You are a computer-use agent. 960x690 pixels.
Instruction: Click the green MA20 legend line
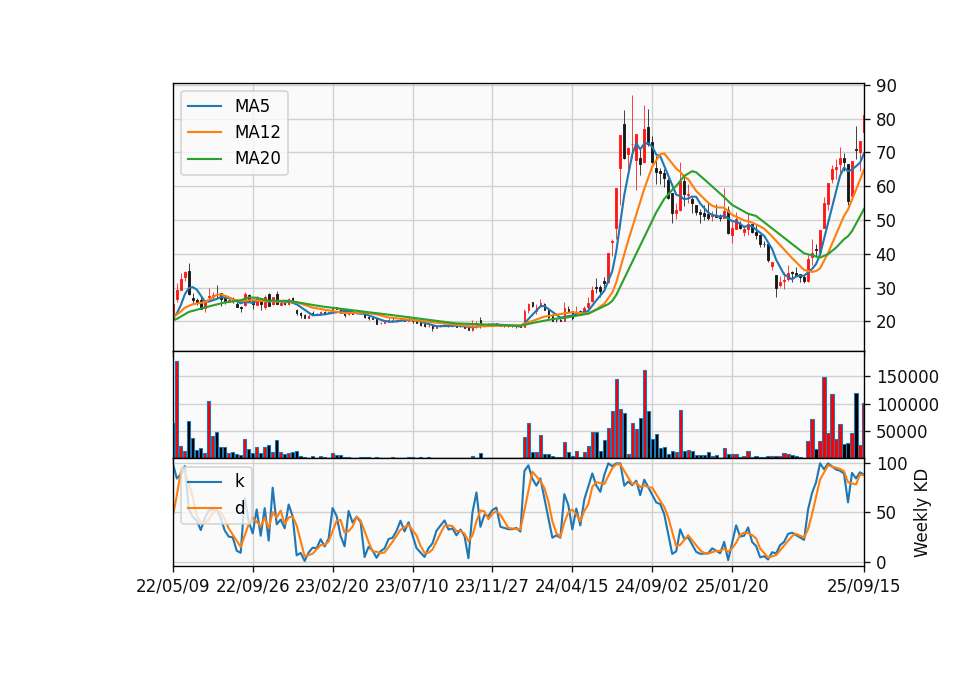204,159
